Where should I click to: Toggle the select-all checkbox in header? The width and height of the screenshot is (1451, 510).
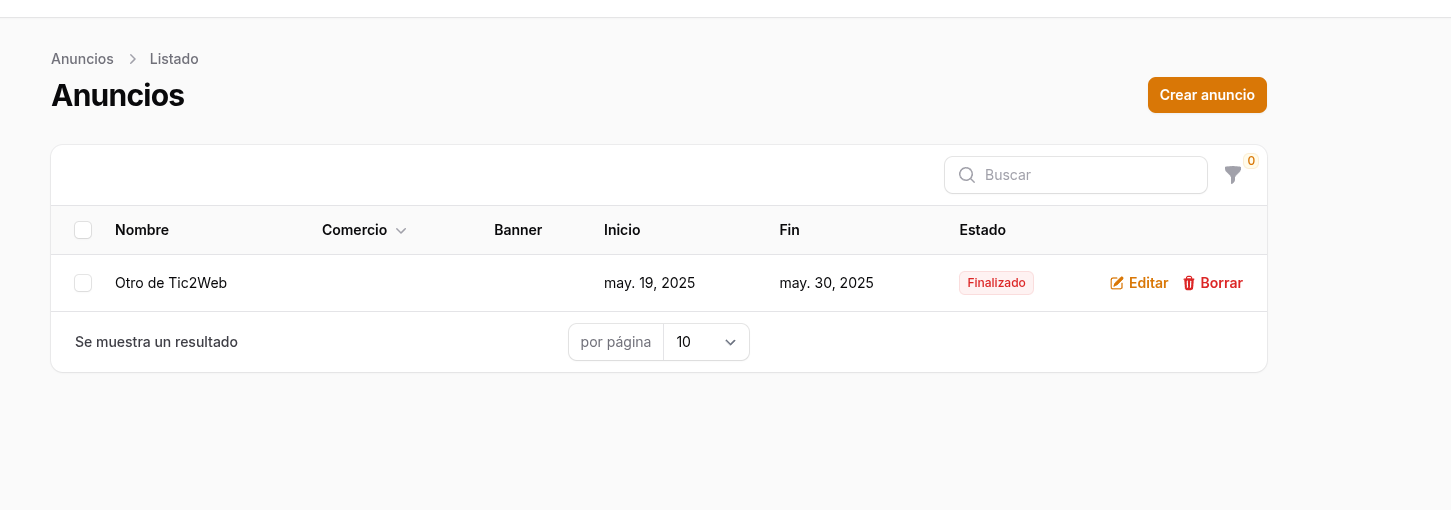83,230
